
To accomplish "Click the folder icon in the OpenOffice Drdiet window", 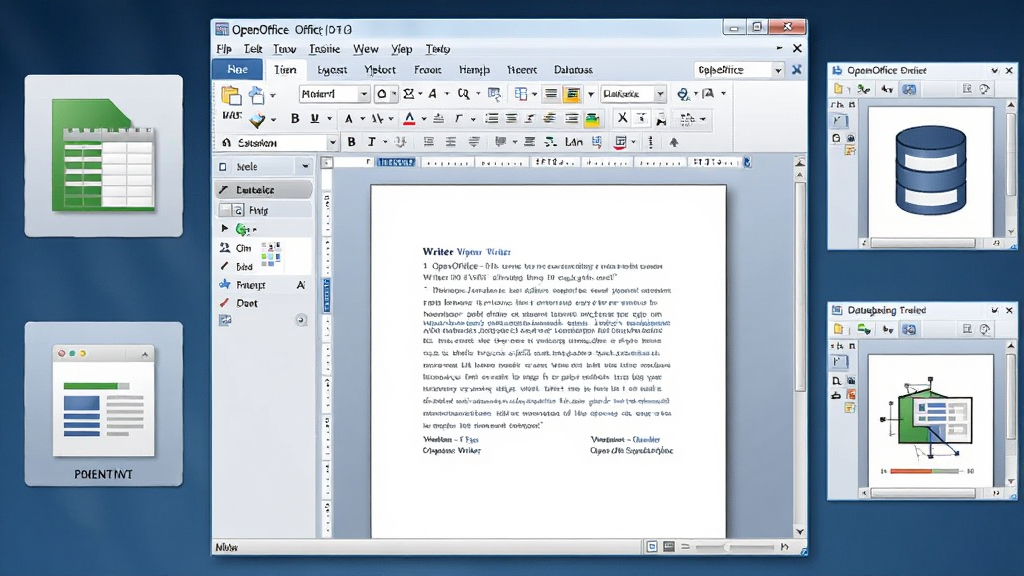I will pyautogui.click(x=839, y=89).
